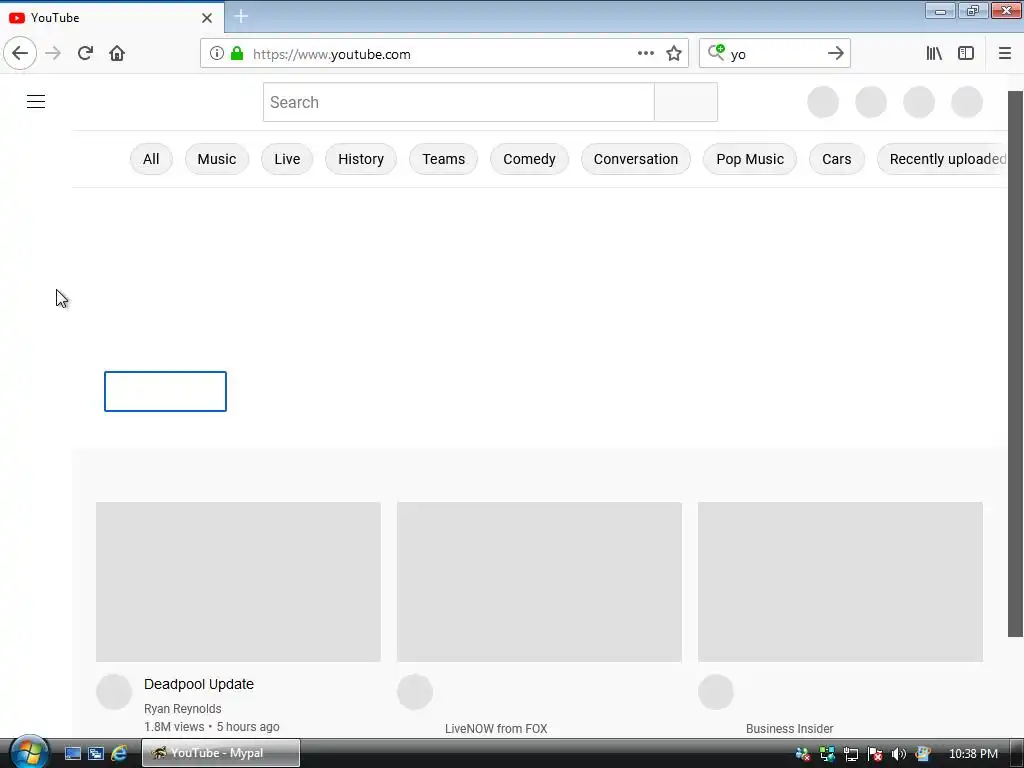Open the browser hamburger application menu
Image resolution: width=1024 pixels, height=768 pixels.
click(x=1004, y=54)
